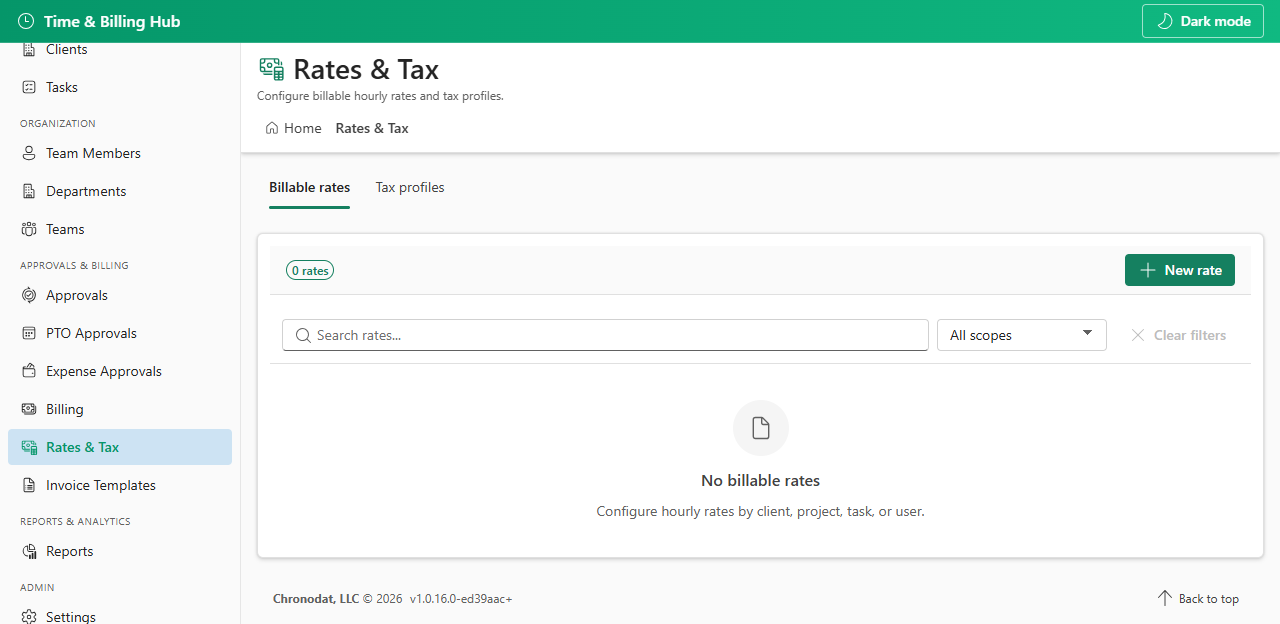The width and height of the screenshot is (1280, 624).
Task: Click the Home breadcrumb house icon
Action: [x=272, y=128]
